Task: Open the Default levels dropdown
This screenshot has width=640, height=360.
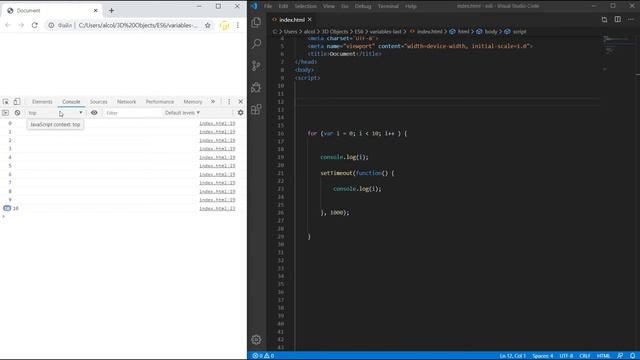Action: point(182,113)
